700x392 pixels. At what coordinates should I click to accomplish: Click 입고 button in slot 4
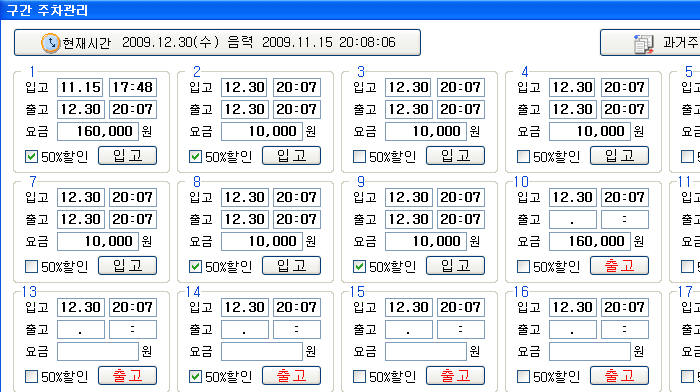(619, 156)
